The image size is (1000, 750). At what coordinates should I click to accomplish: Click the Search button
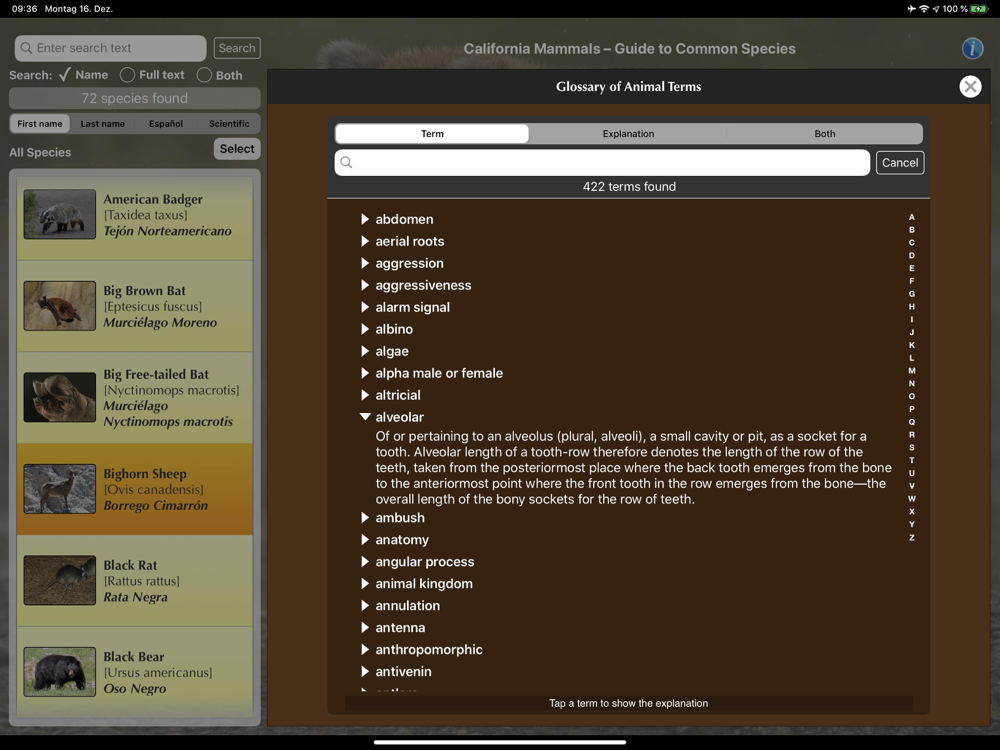[237, 48]
